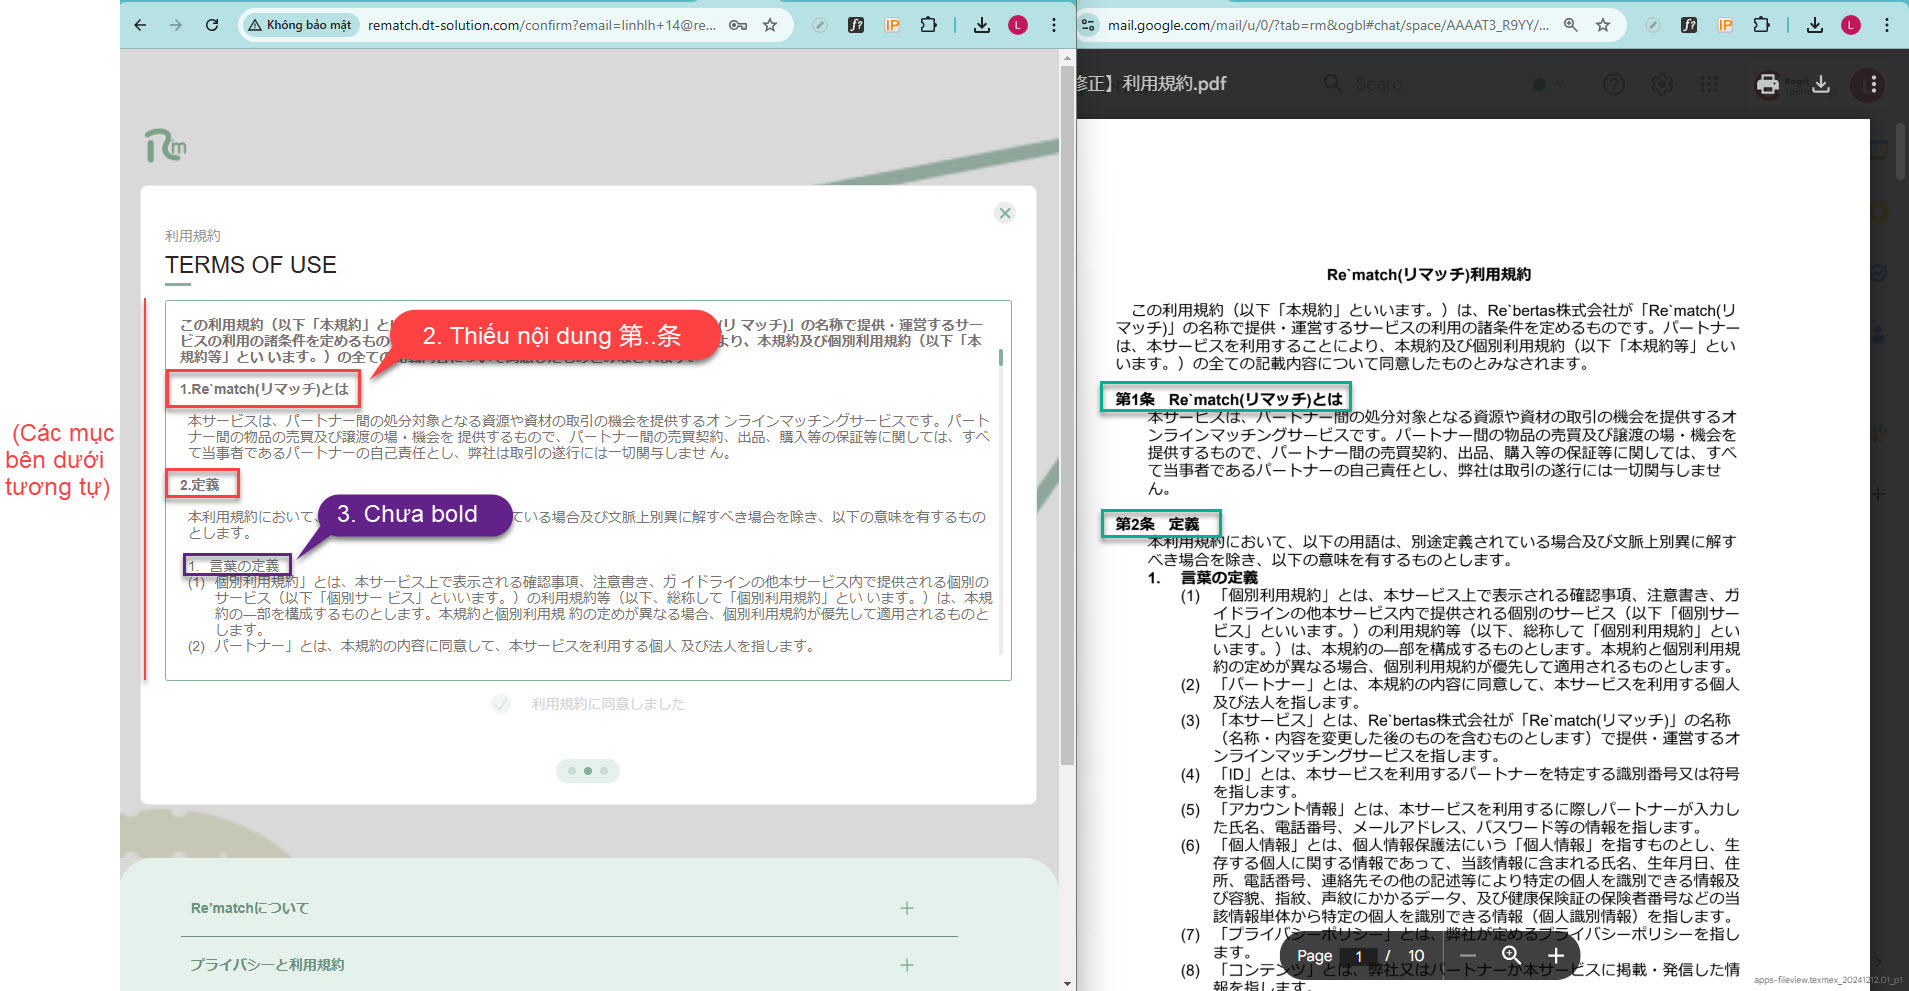Image resolution: width=1909 pixels, height=991 pixels.
Task: Go back in the left browser window
Action: tap(140, 25)
